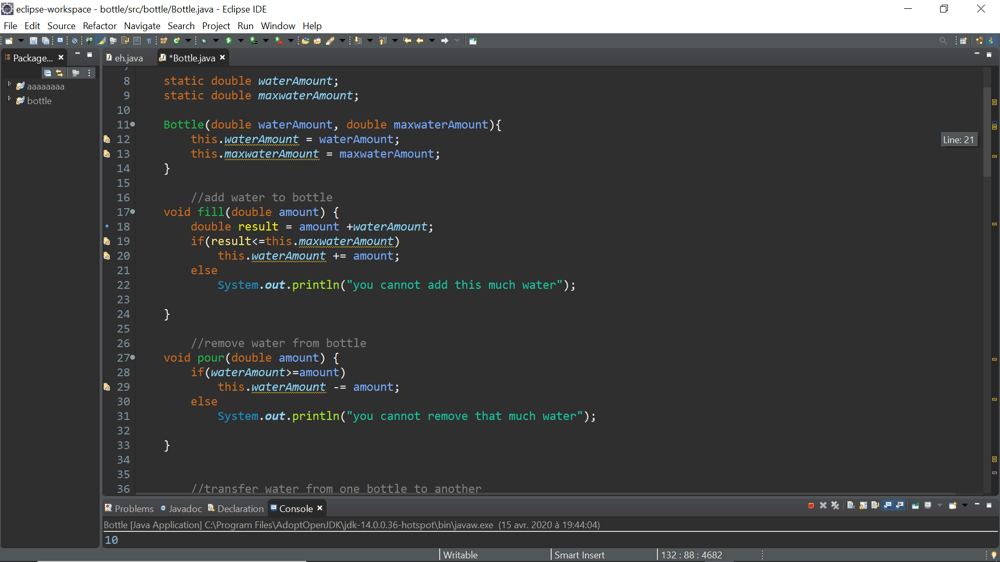
Task: Open the Debug dropdown arrow
Action: coord(216,41)
